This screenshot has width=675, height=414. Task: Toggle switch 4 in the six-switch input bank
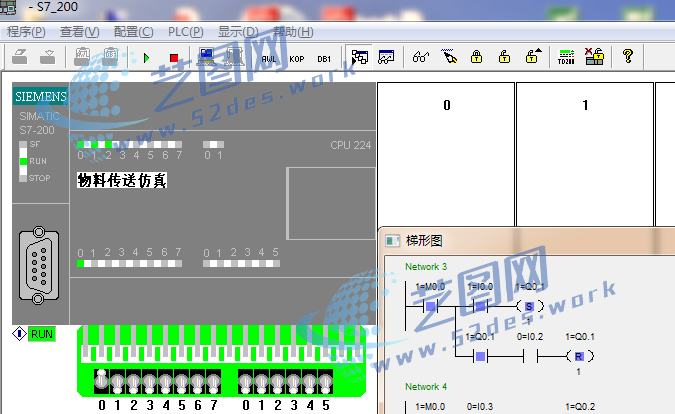click(x=310, y=381)
